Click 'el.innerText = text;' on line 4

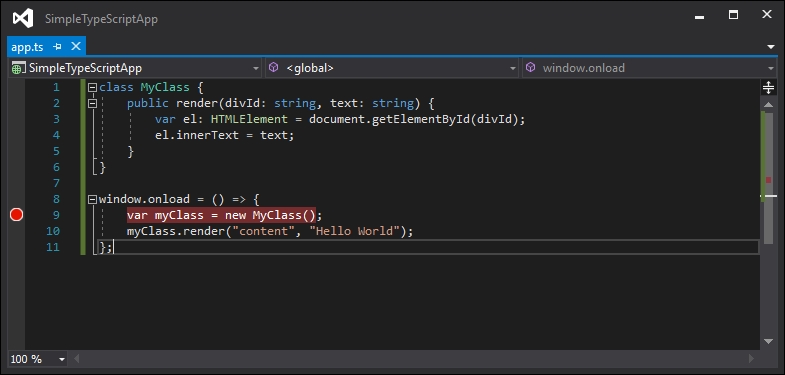224,135
